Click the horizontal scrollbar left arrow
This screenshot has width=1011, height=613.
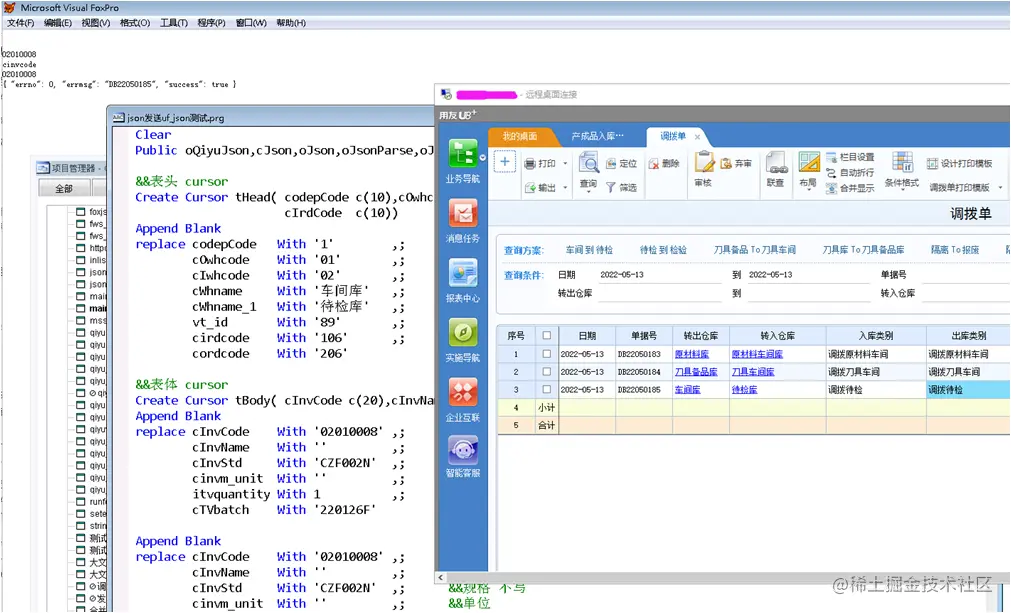coord(441,578)
